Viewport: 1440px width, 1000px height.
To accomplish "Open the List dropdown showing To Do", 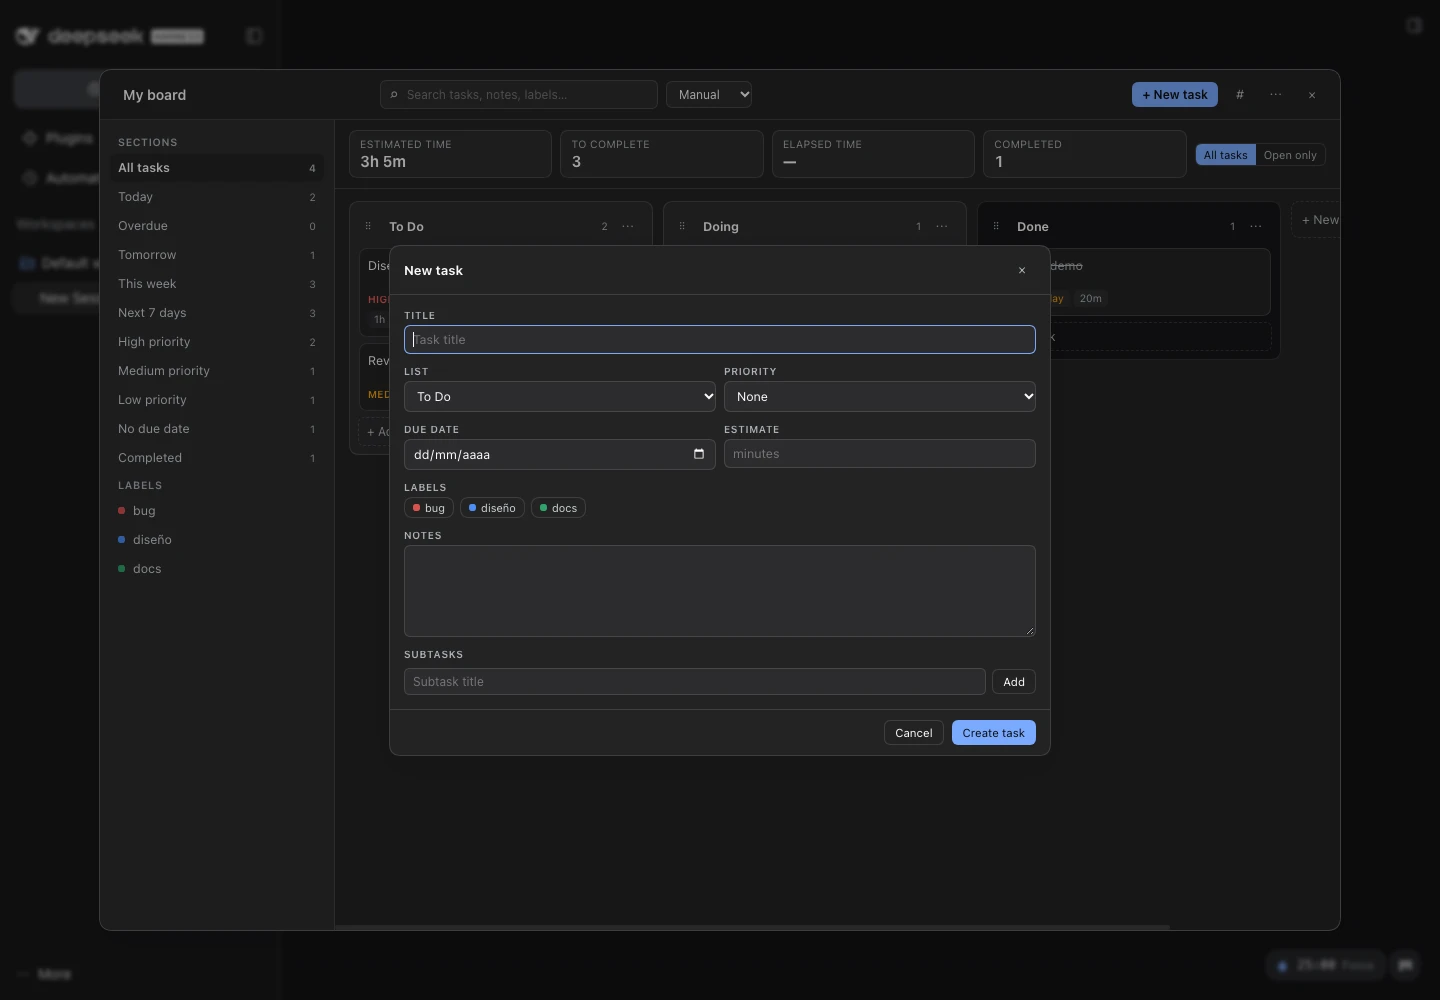I will click(560, 397).
